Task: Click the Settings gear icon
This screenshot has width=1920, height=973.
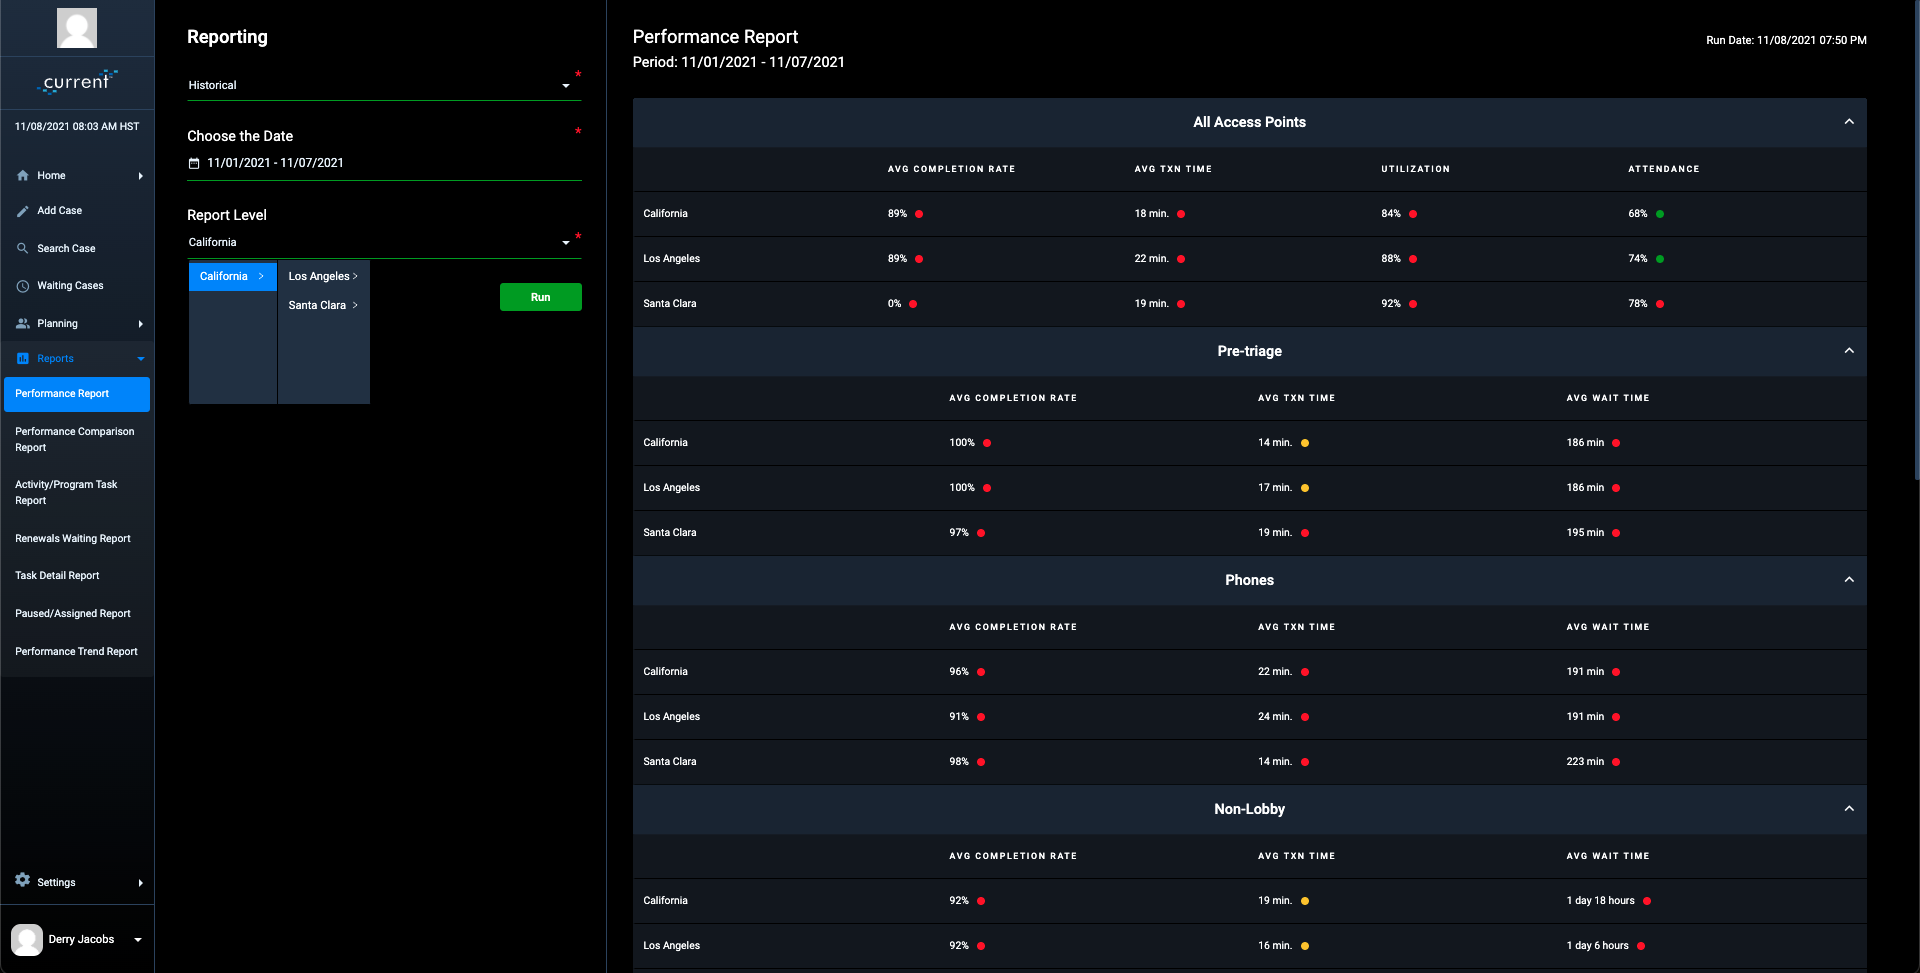Action: click(x=23, y=880)
